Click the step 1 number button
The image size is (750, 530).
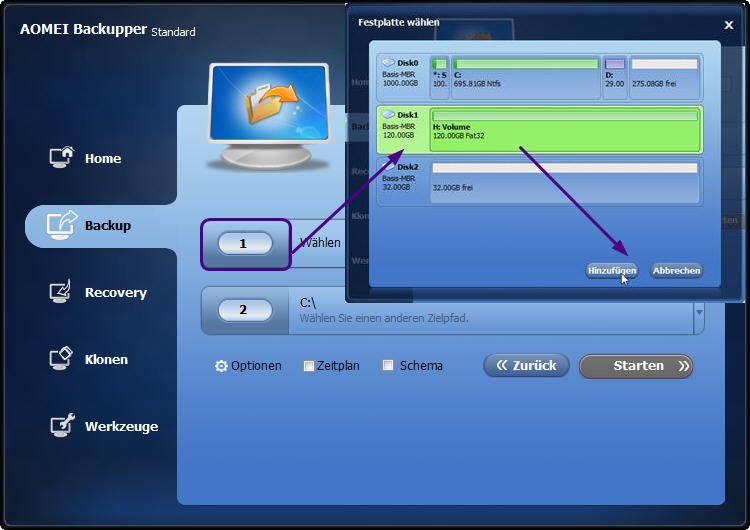pos(245,244)
